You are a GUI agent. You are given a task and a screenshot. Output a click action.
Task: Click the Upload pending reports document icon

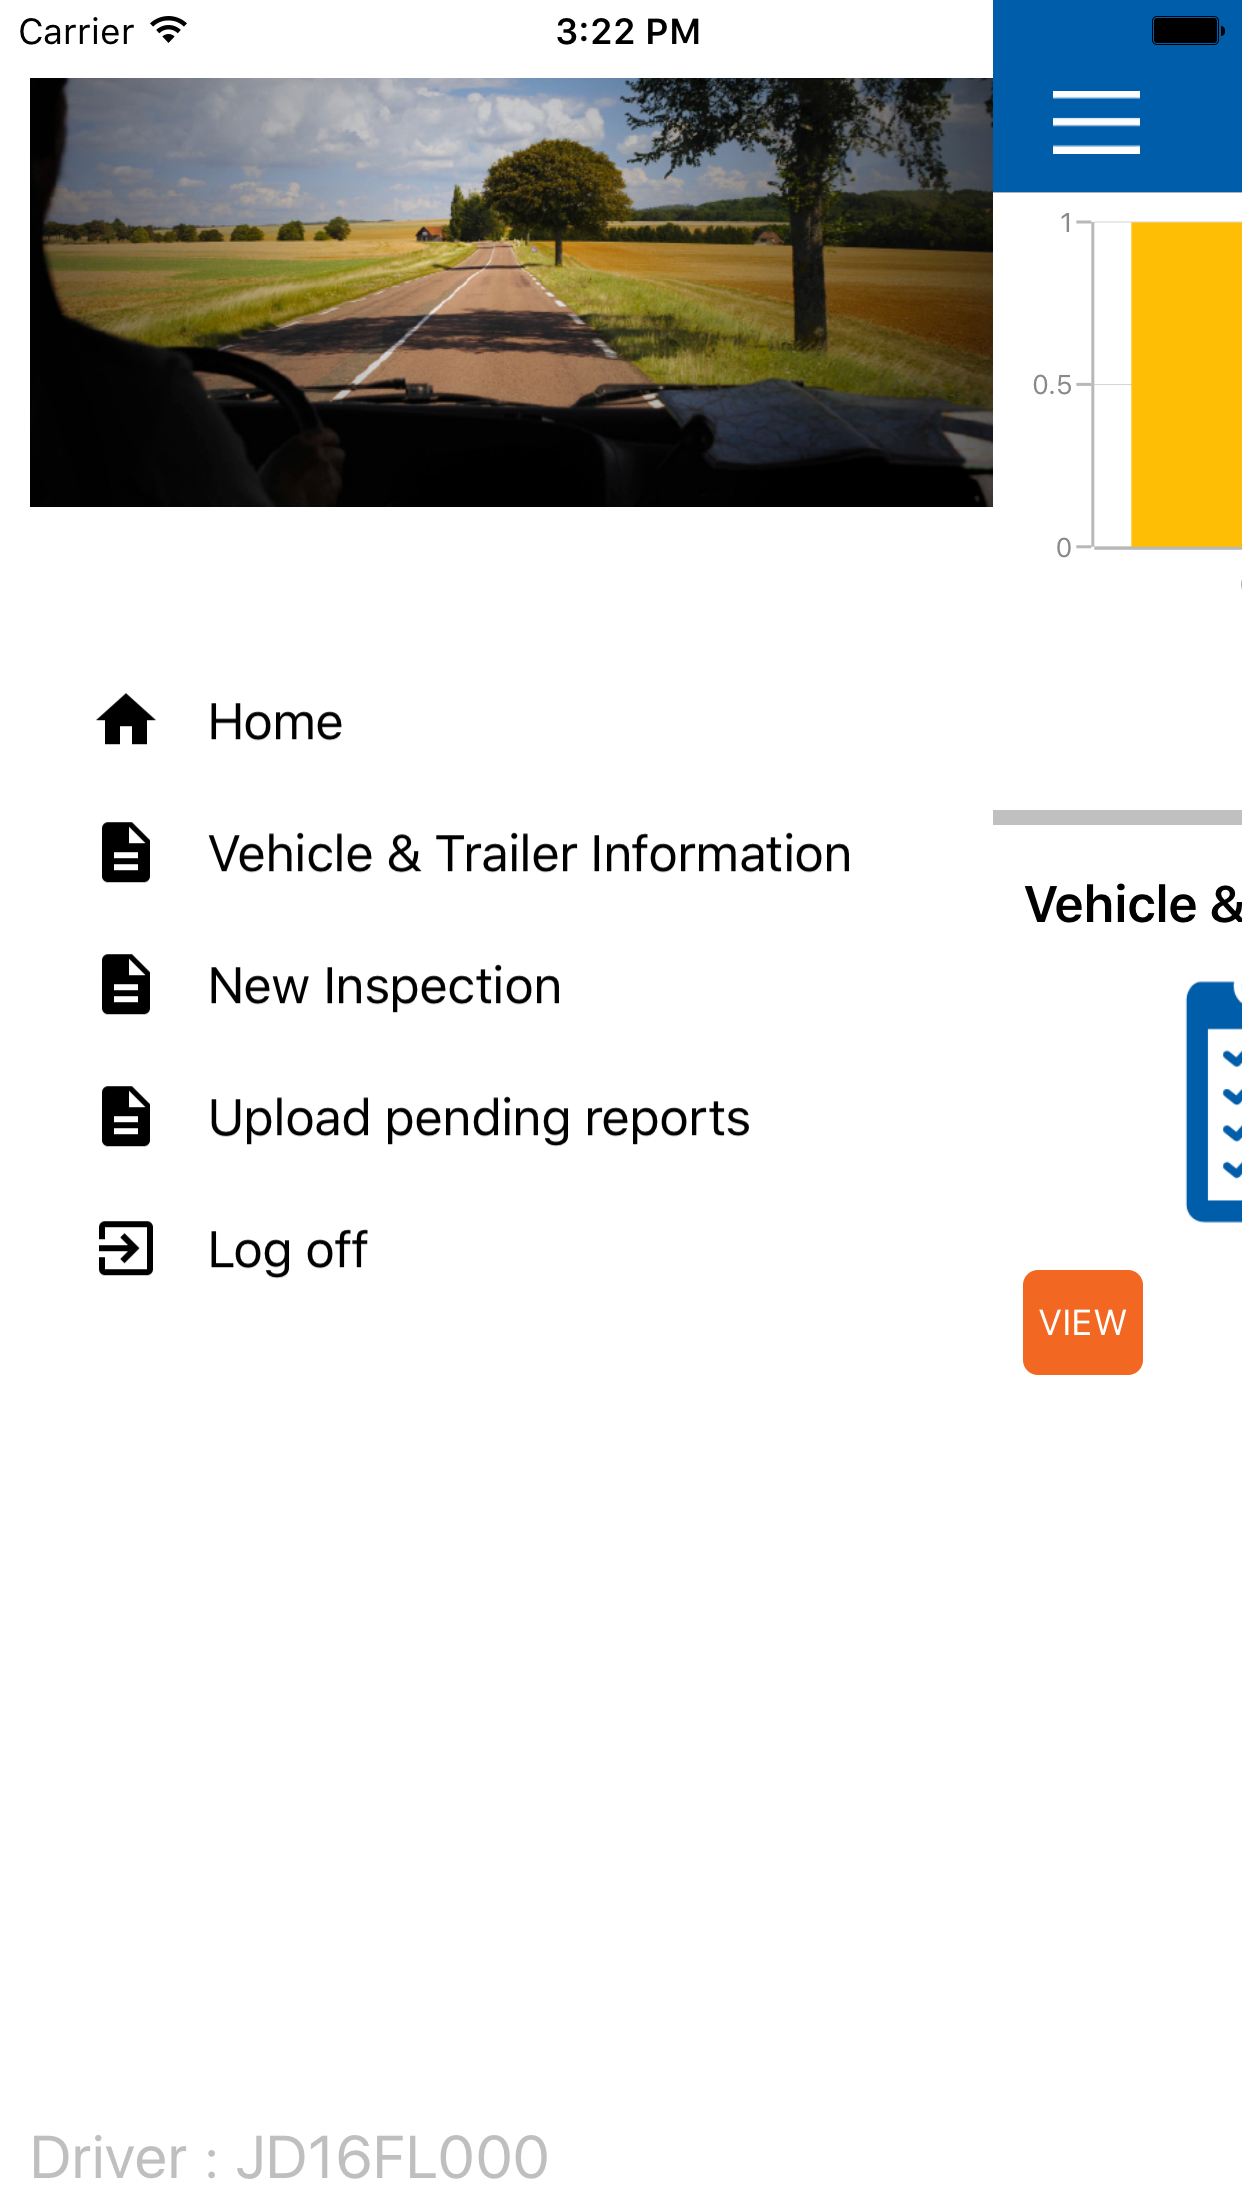coord(126,1117)
